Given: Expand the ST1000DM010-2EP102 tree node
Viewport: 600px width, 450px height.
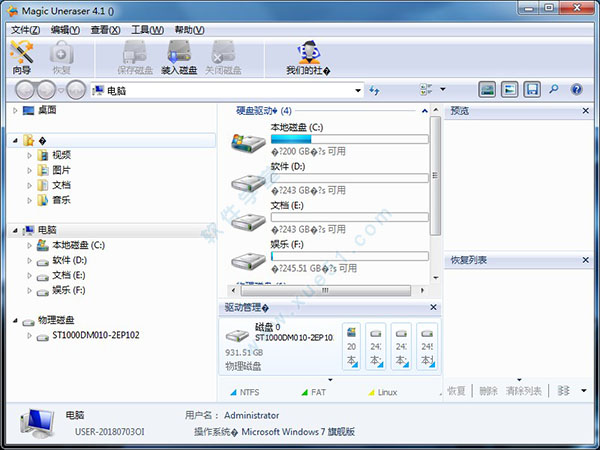Looking at the screenshot, I should tap(29, 336).
